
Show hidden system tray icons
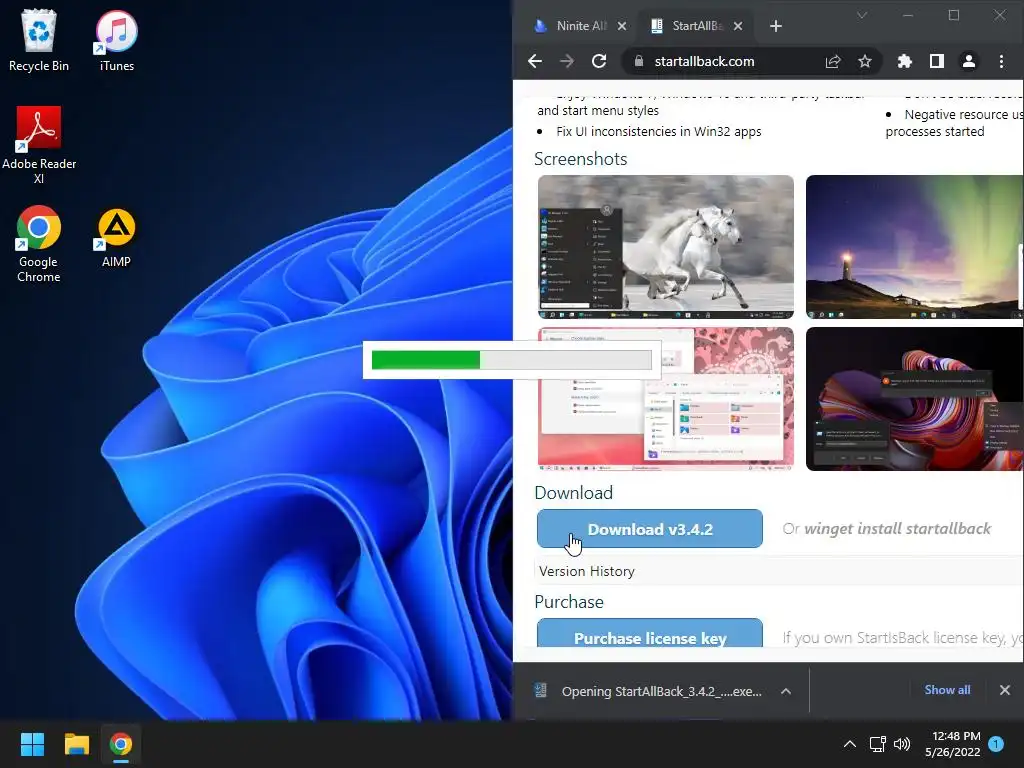coord(850,744)
